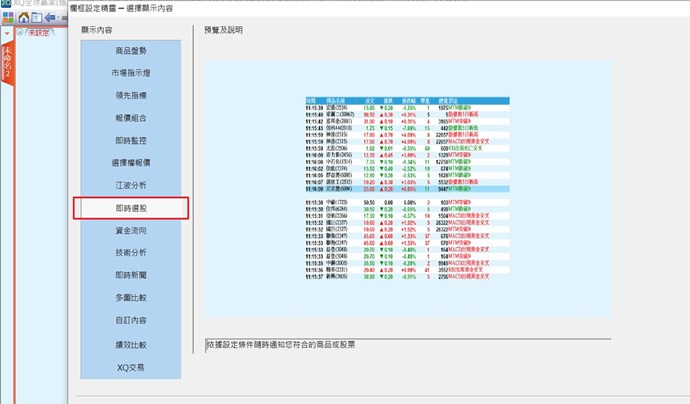Choose 技術分析 in the list
The height and width of the screenshot is (404, 690).
point(130,253)
